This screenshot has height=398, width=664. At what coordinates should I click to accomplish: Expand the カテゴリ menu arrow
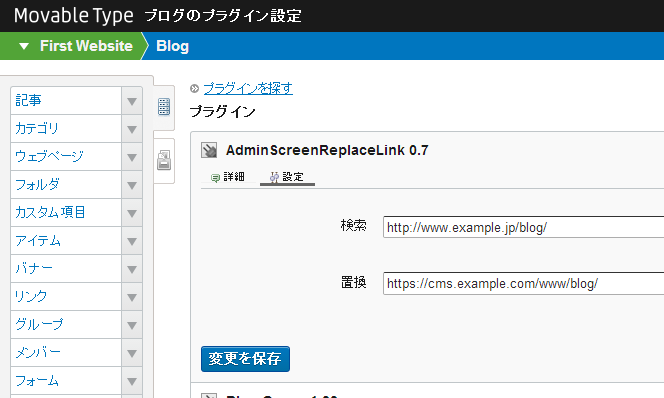(132, 129)
